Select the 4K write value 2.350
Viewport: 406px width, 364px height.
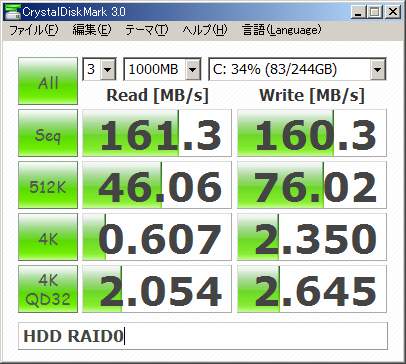(312, 237)
